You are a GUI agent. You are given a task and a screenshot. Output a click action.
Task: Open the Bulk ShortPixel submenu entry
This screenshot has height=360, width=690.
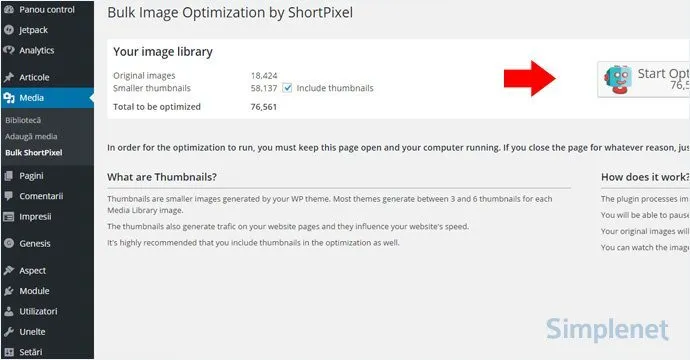[x=34, y=153]
